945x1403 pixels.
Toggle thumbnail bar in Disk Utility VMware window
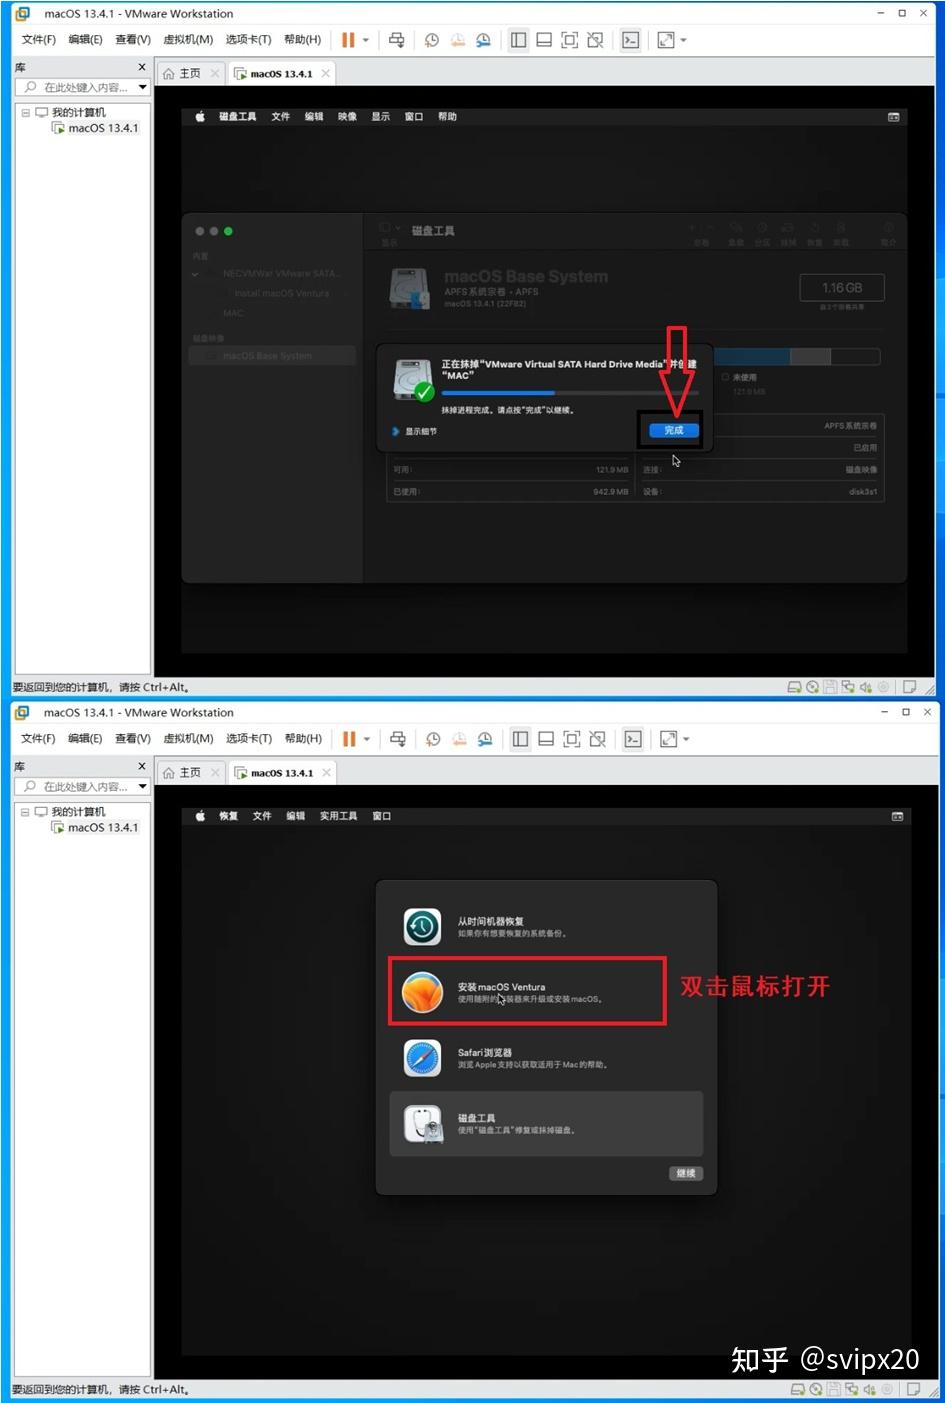(x=544, y=40)
